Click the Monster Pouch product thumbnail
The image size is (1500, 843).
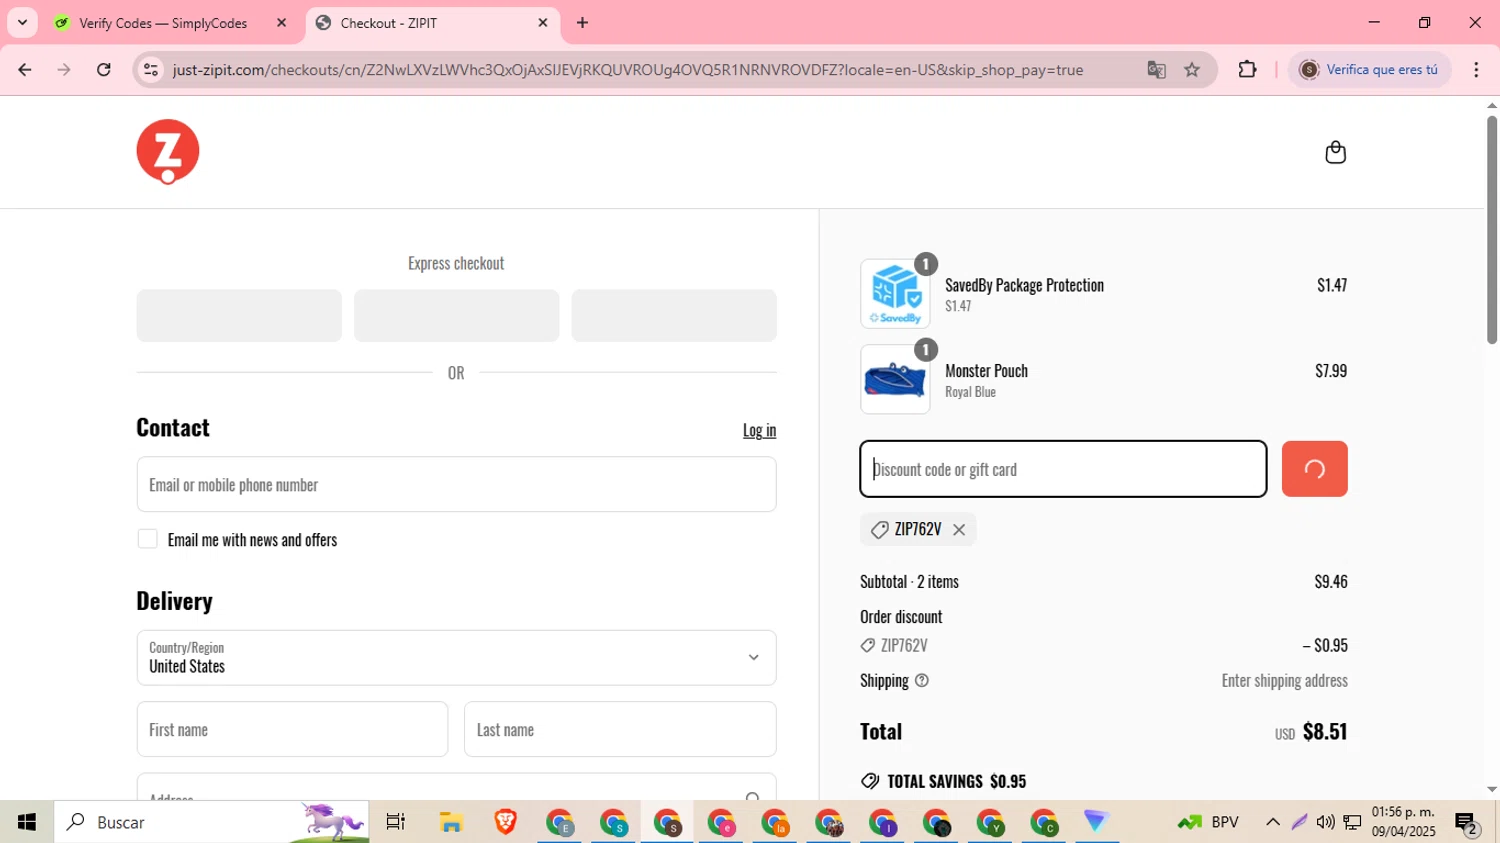pyautogui.click(x=895, y=380)
